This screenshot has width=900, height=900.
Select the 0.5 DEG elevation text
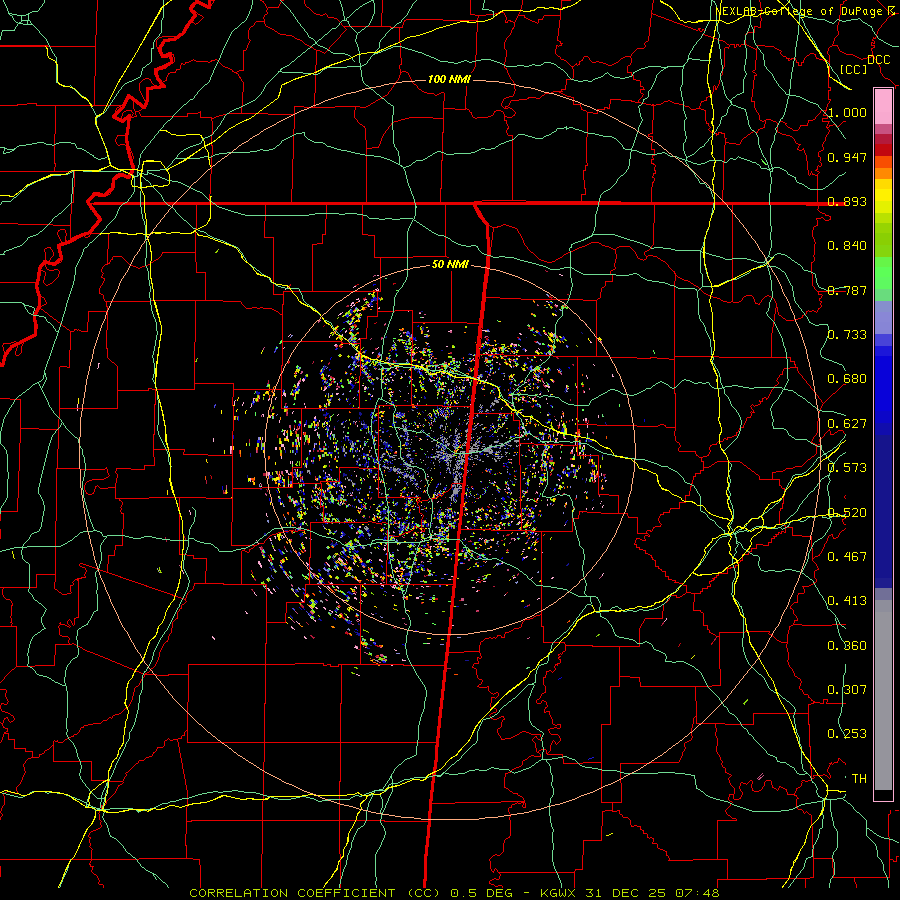pyautogui.click(x=482, y=893)
